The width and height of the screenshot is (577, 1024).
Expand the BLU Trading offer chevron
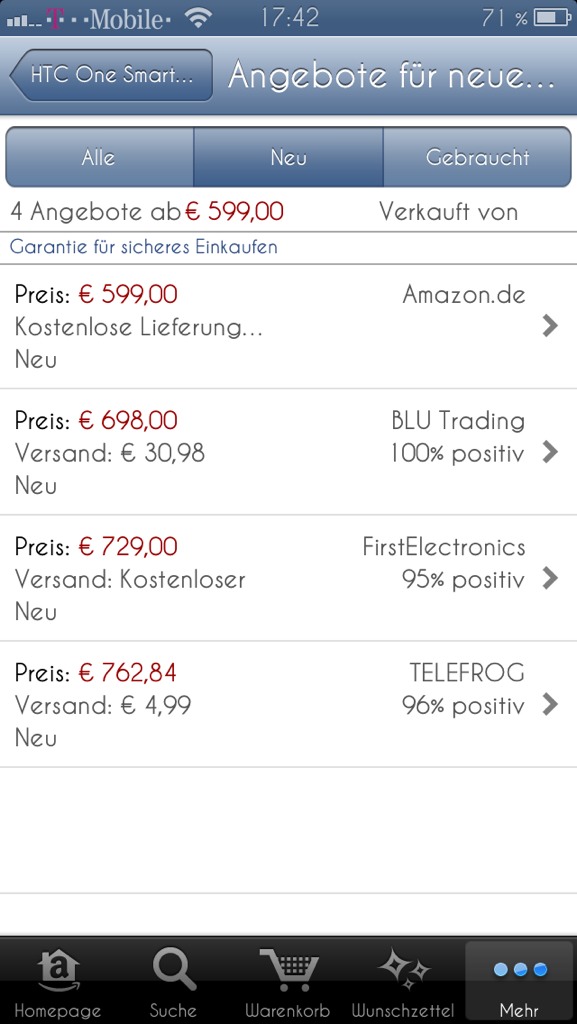click(x=550, y=452)
